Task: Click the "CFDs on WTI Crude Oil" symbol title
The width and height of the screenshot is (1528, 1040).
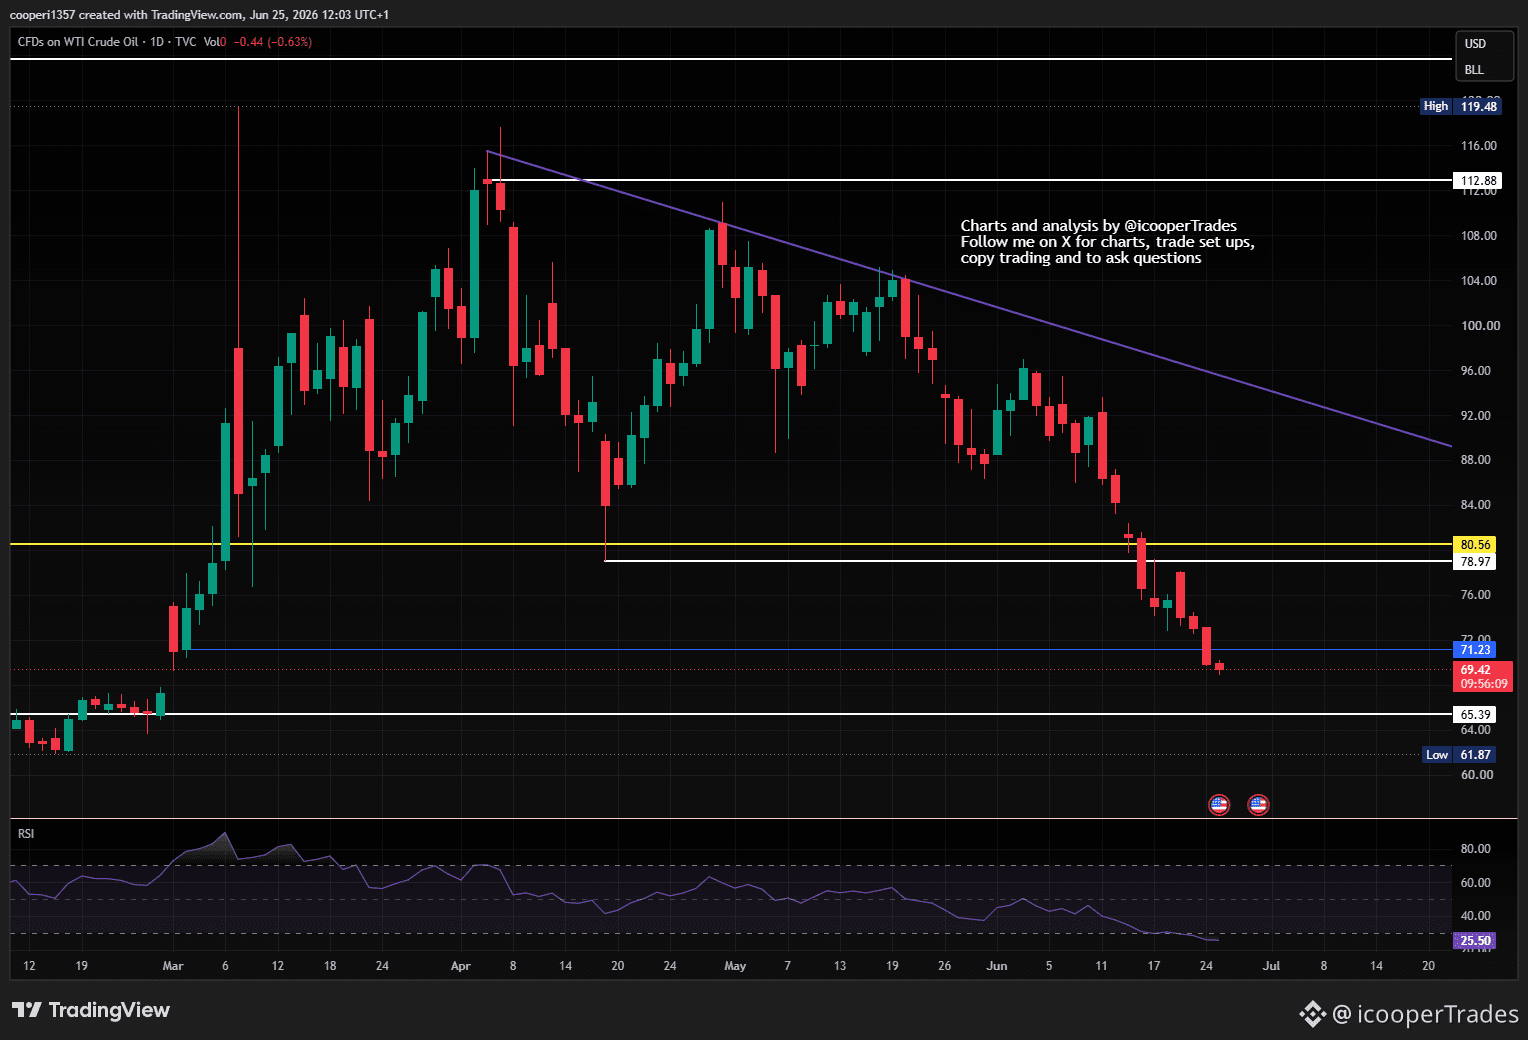Action: click(x=78, y=42)
